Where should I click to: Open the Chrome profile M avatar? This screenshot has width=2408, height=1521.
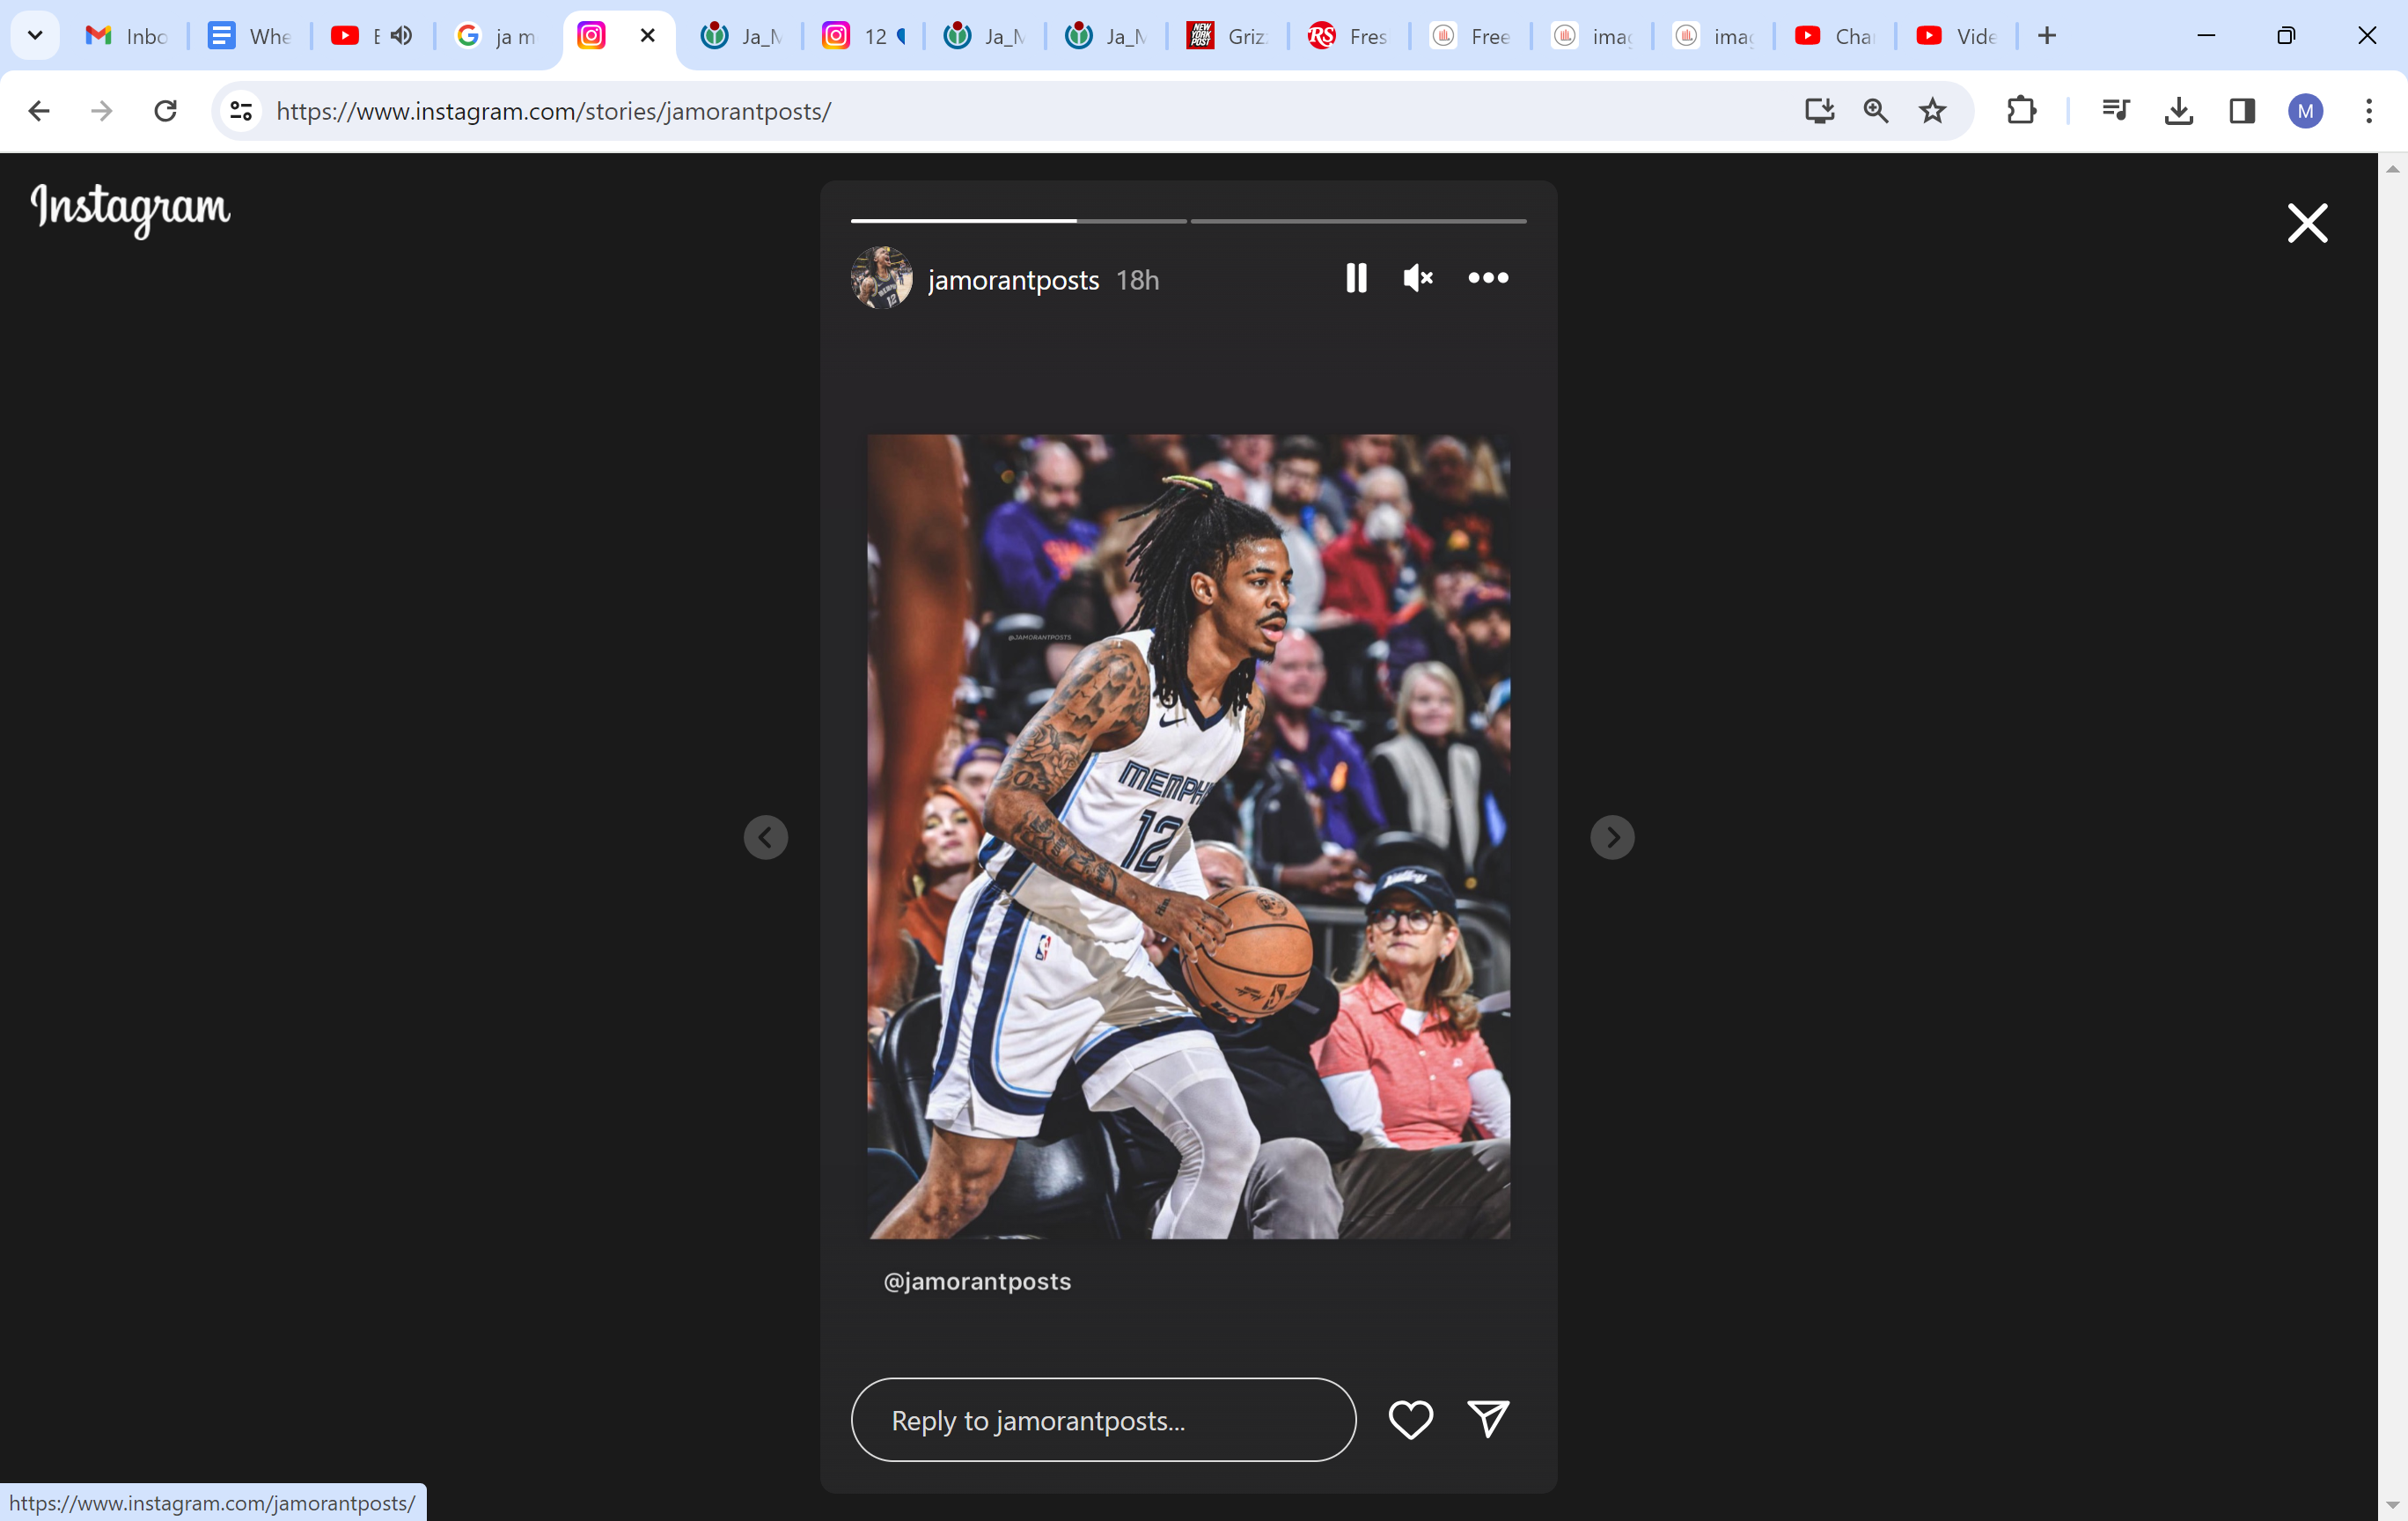click(x=2305, y=111)
